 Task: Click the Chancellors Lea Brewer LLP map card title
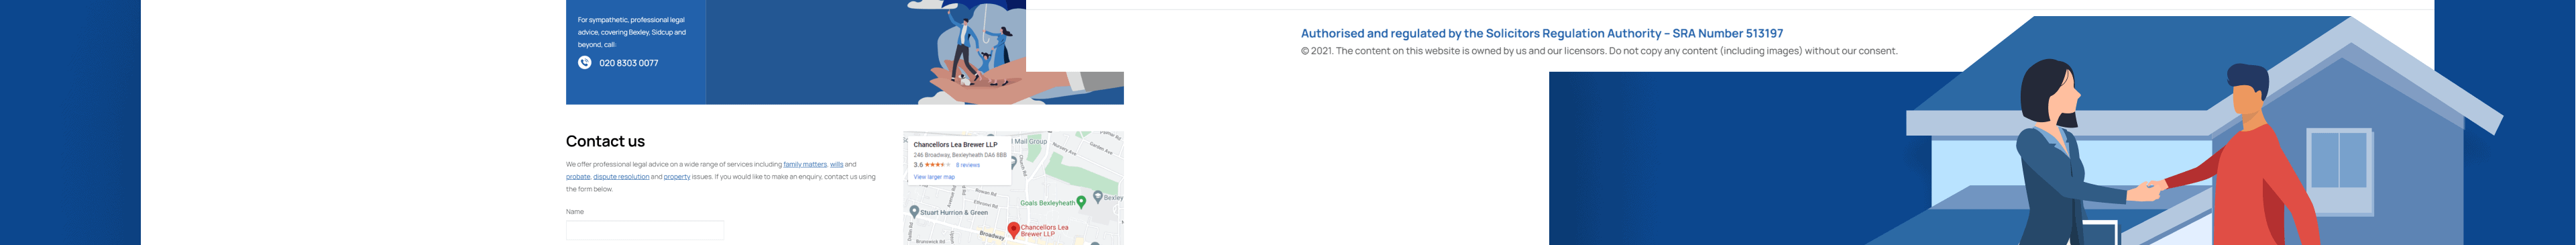click(x=955, y=145)
